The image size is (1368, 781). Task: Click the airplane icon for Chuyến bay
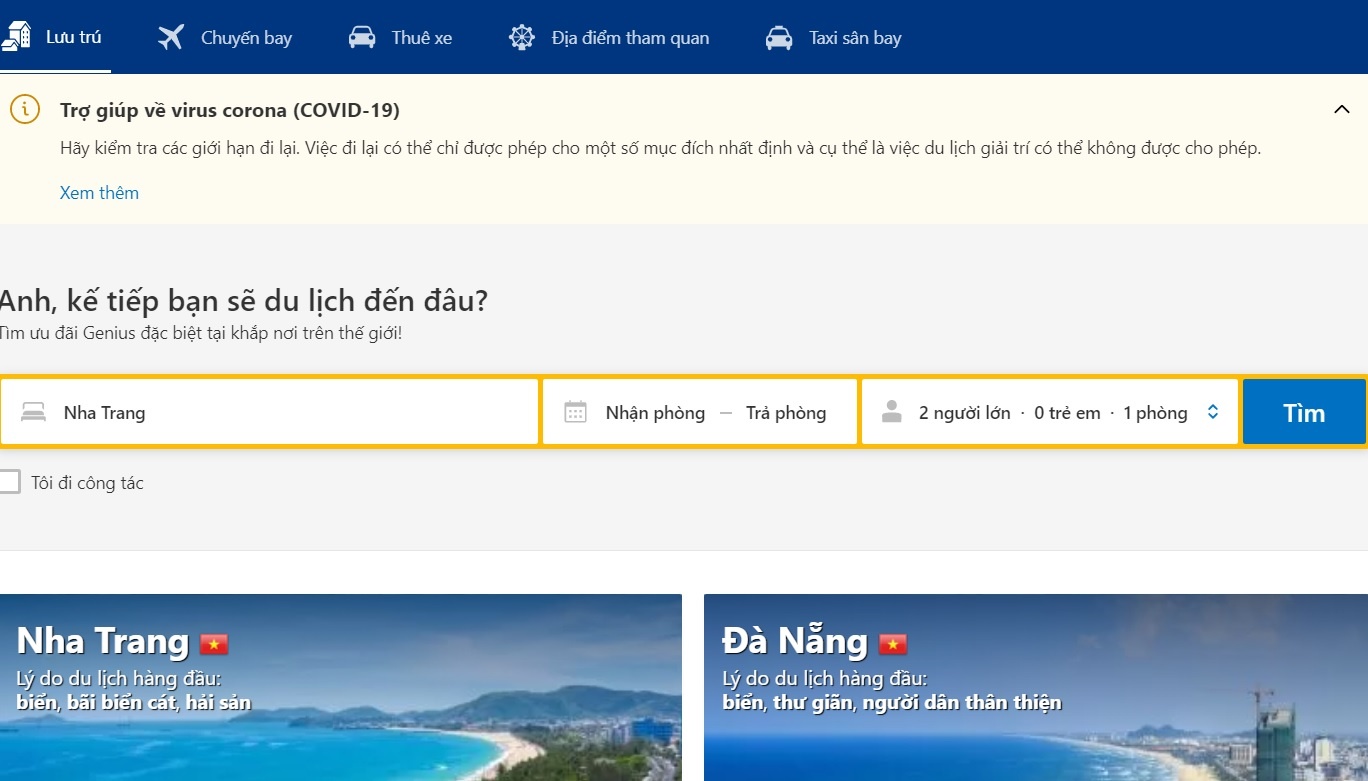[x=168, y=36]
